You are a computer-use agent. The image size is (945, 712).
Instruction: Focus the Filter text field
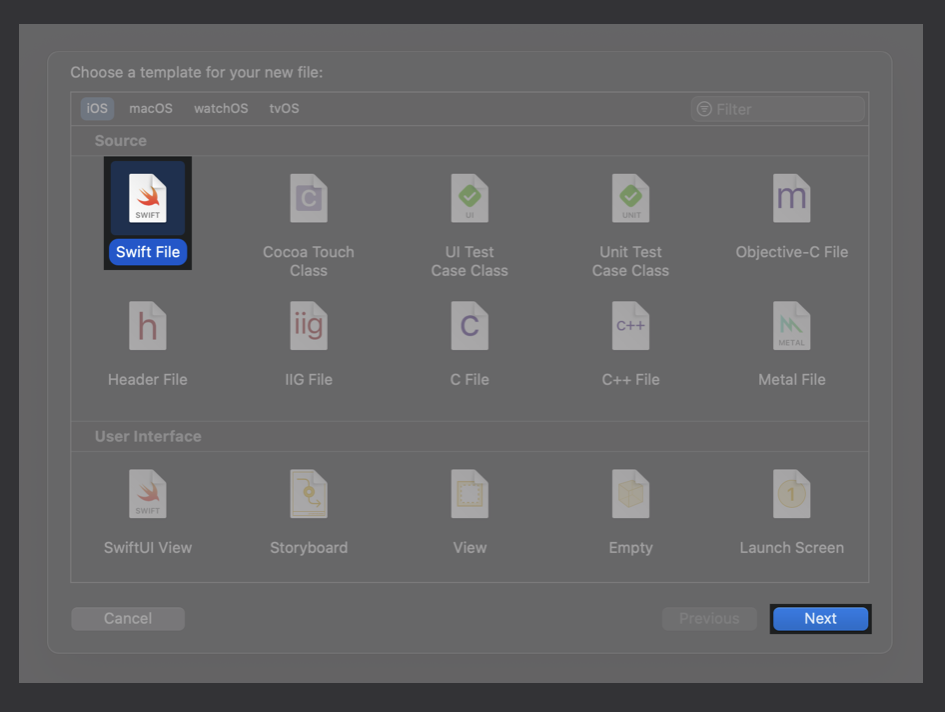tap(777, 109)
